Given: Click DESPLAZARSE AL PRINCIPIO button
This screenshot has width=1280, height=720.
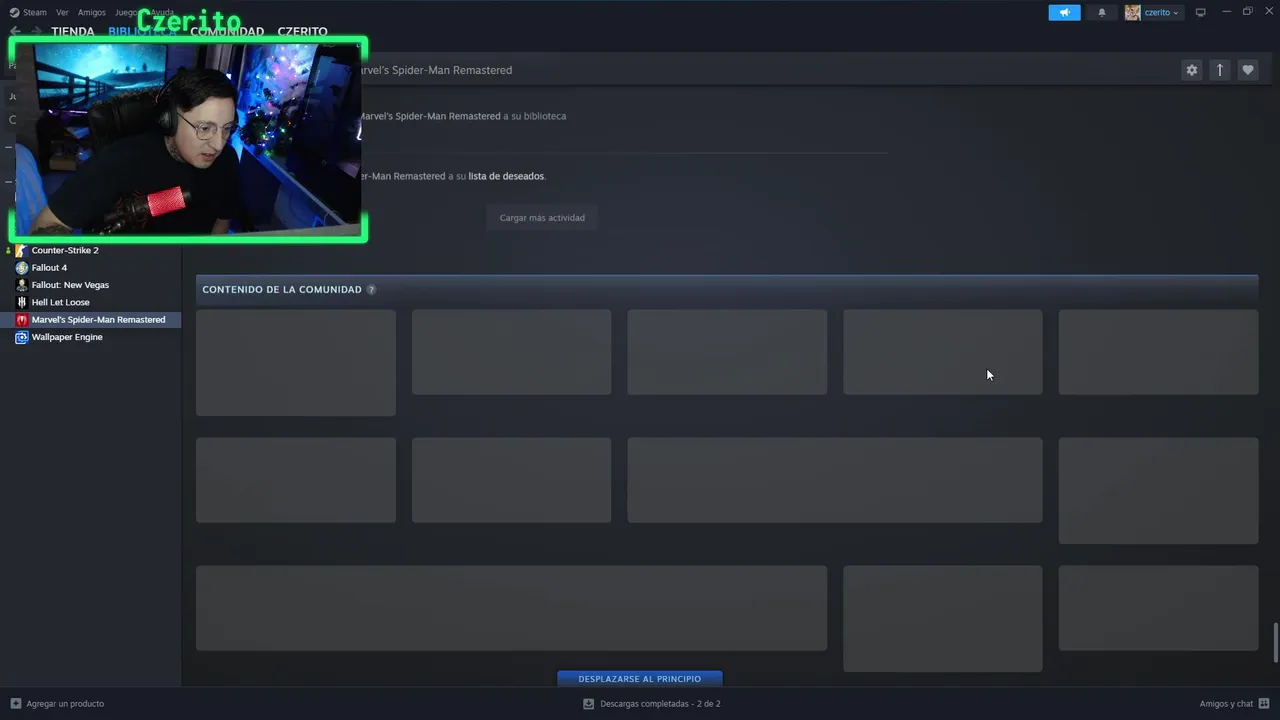Looking at the screenshot, I should click(x=640, y=679).
